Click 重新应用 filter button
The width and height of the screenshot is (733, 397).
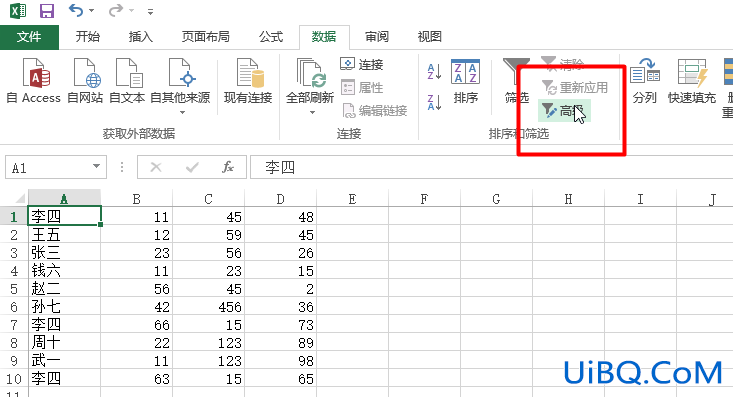click(x=575, y=87)
